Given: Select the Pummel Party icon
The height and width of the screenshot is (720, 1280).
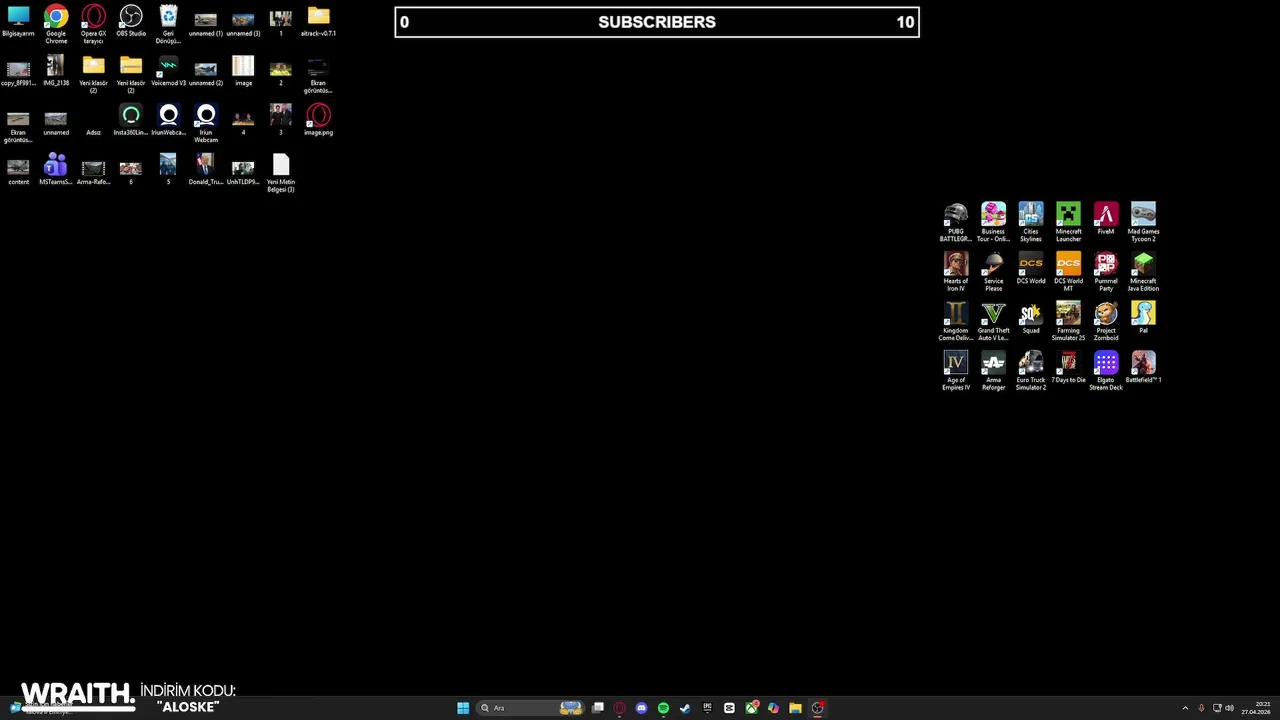Looking at the screenshot, I should (x=1106, y=272).
